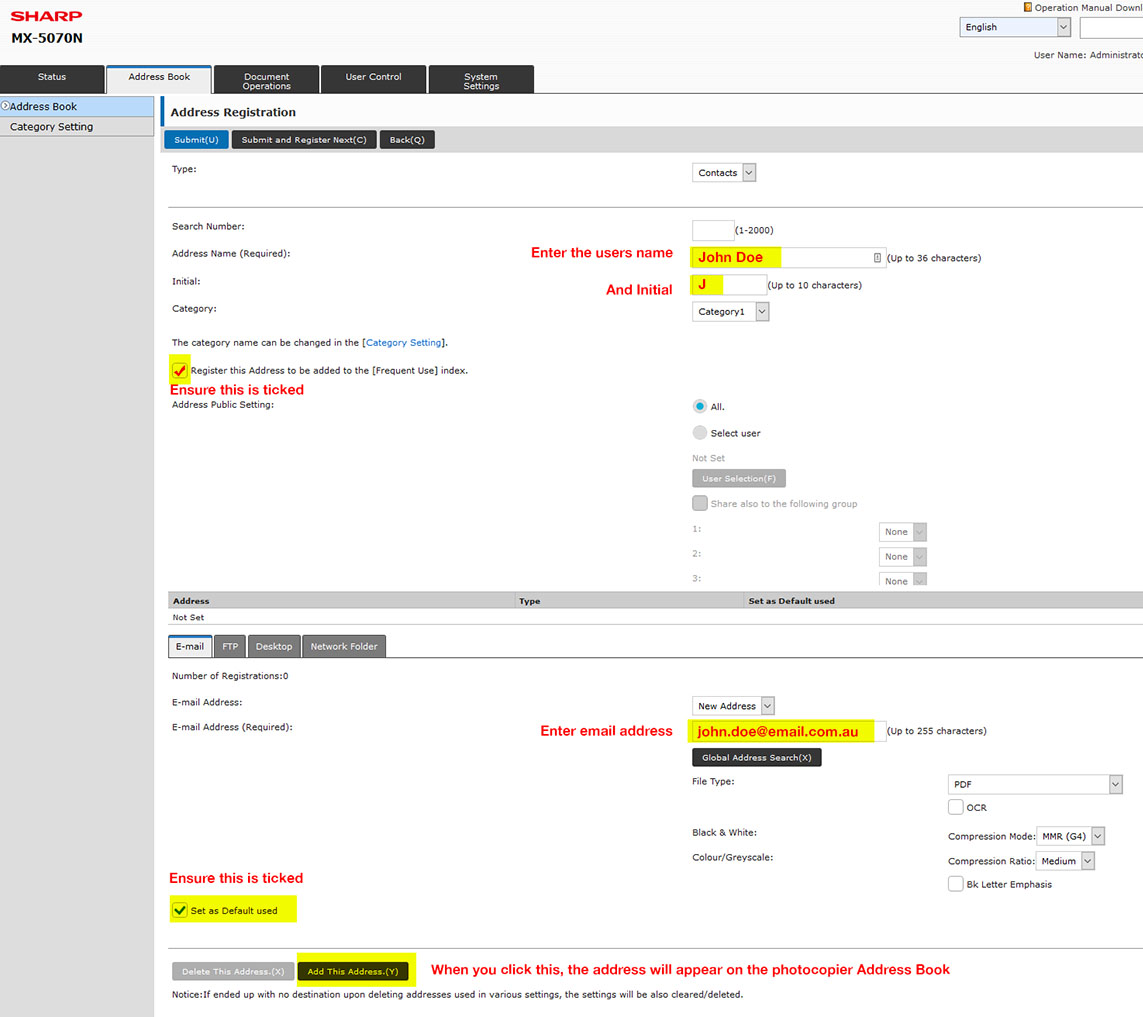Click the Search Number input field
The height and width of the screenshot is (1017, 1143).
coord(712,230)
